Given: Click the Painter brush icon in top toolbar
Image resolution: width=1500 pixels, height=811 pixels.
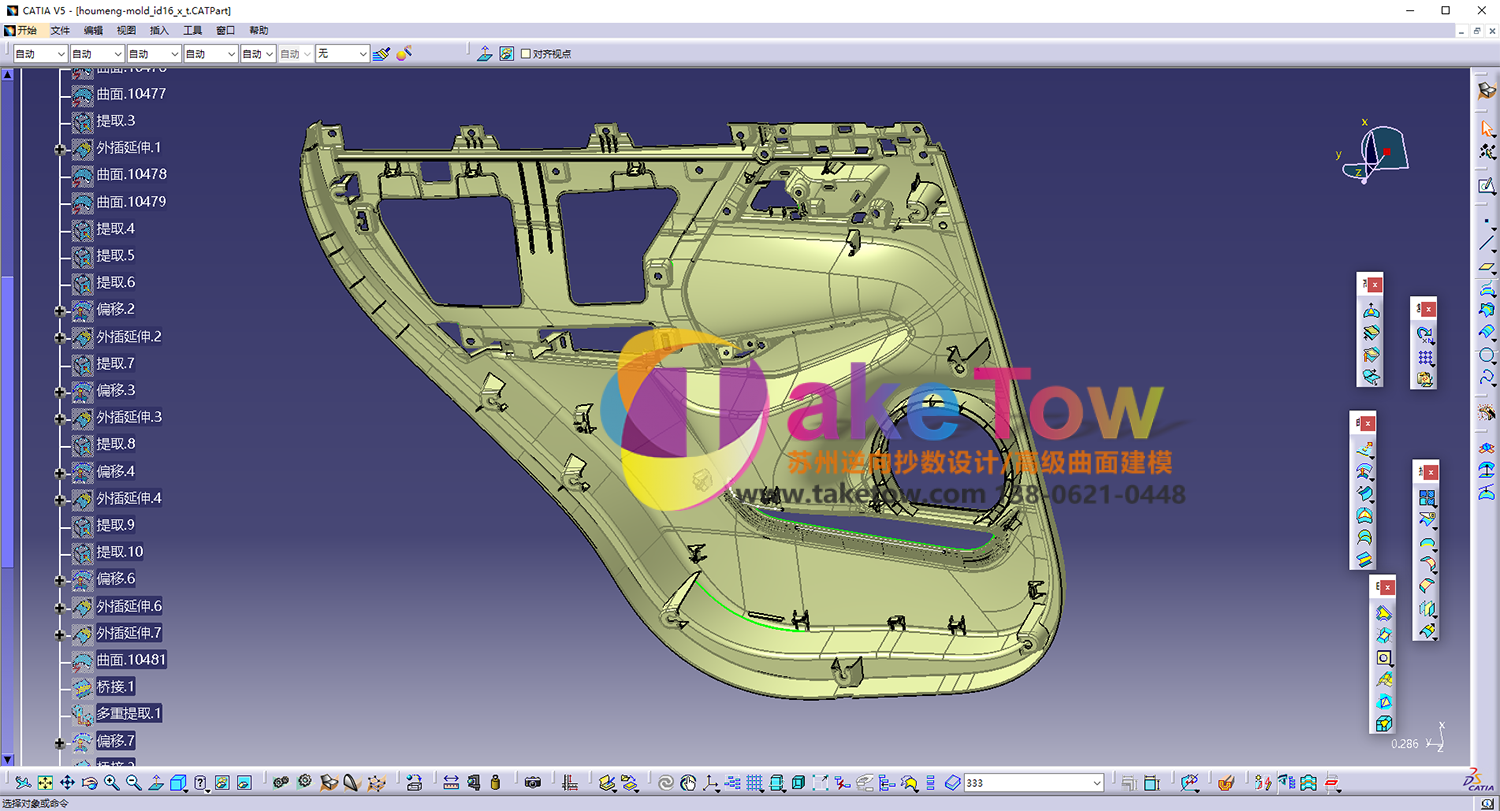Looking at the screenshot, I should coord(381,53).
